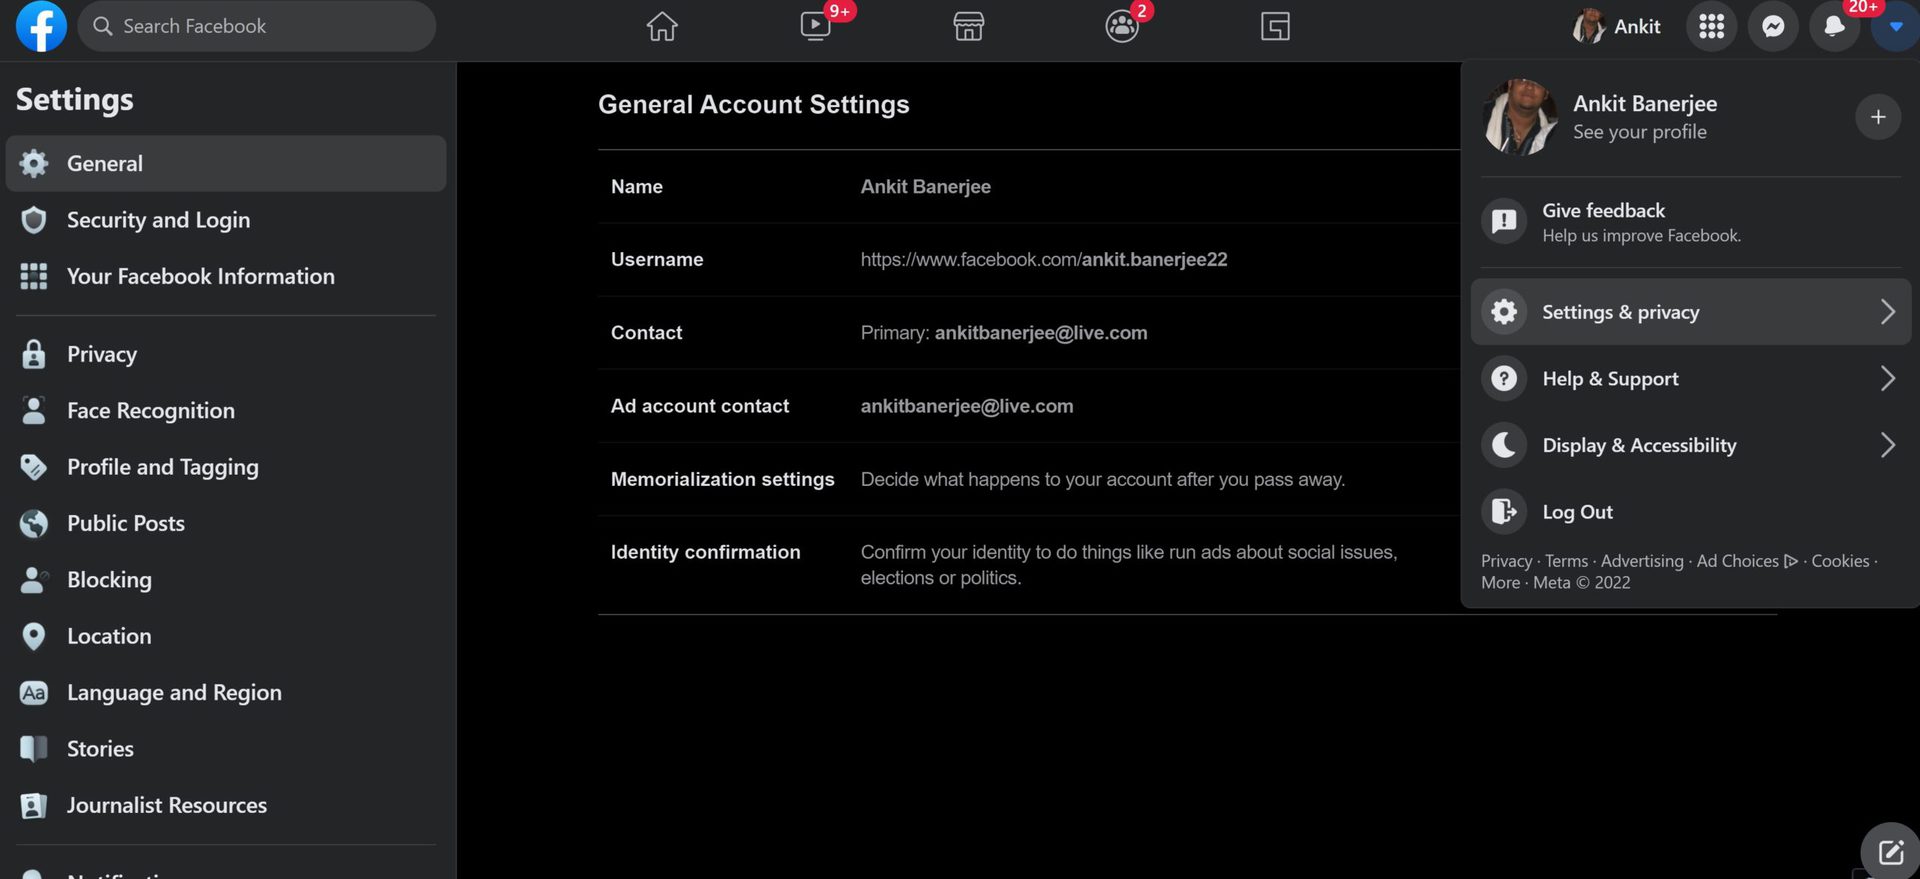Click the Give feedback exclamation icon
Screen dimensions: 1920x879
[1504, 221]
